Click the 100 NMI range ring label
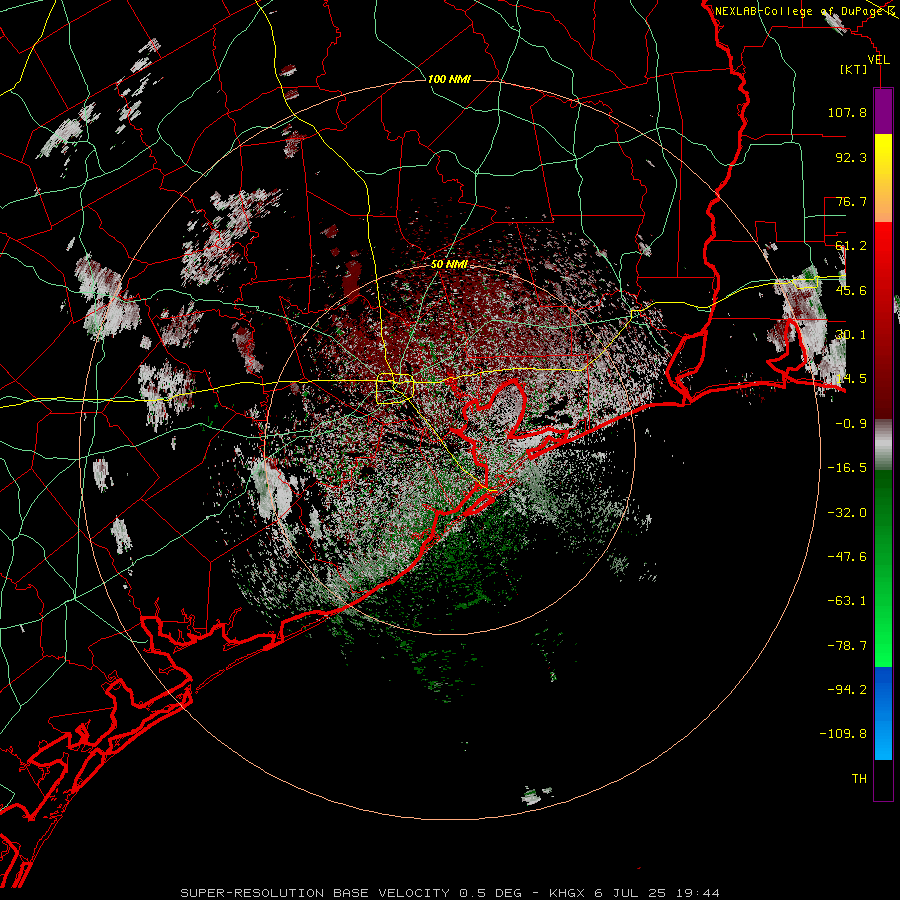This screenshot has width=900, height=900. 449,79
